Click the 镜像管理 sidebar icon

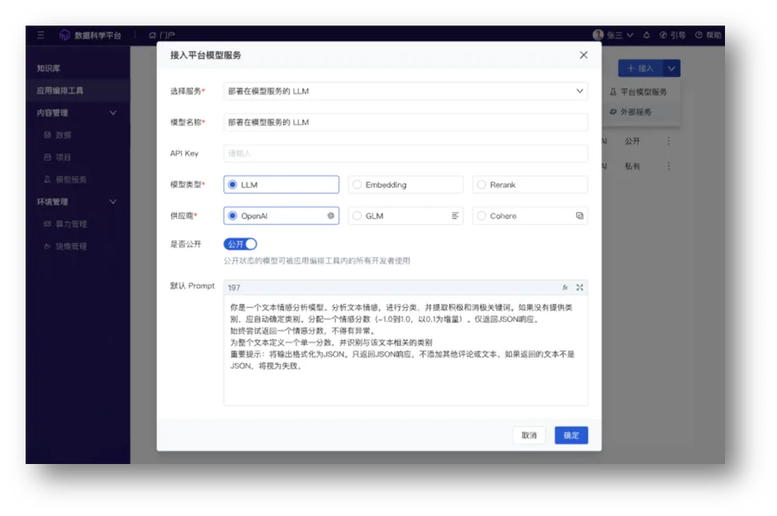[48, 246]
